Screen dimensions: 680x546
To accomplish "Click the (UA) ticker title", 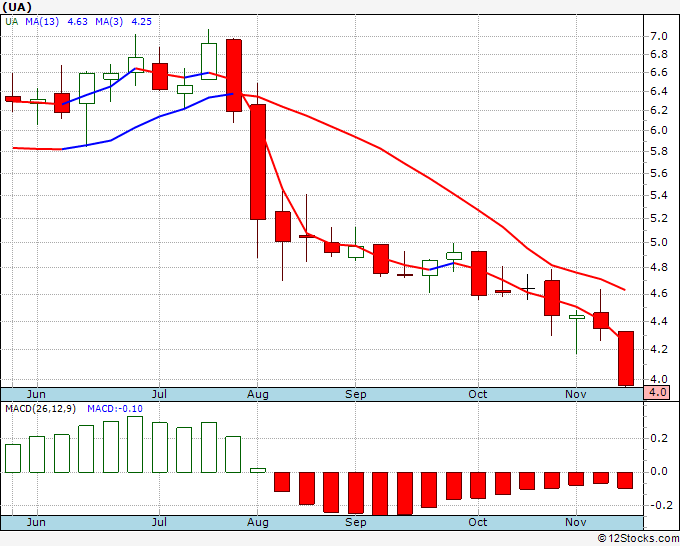I will click(x=17, y=7).
